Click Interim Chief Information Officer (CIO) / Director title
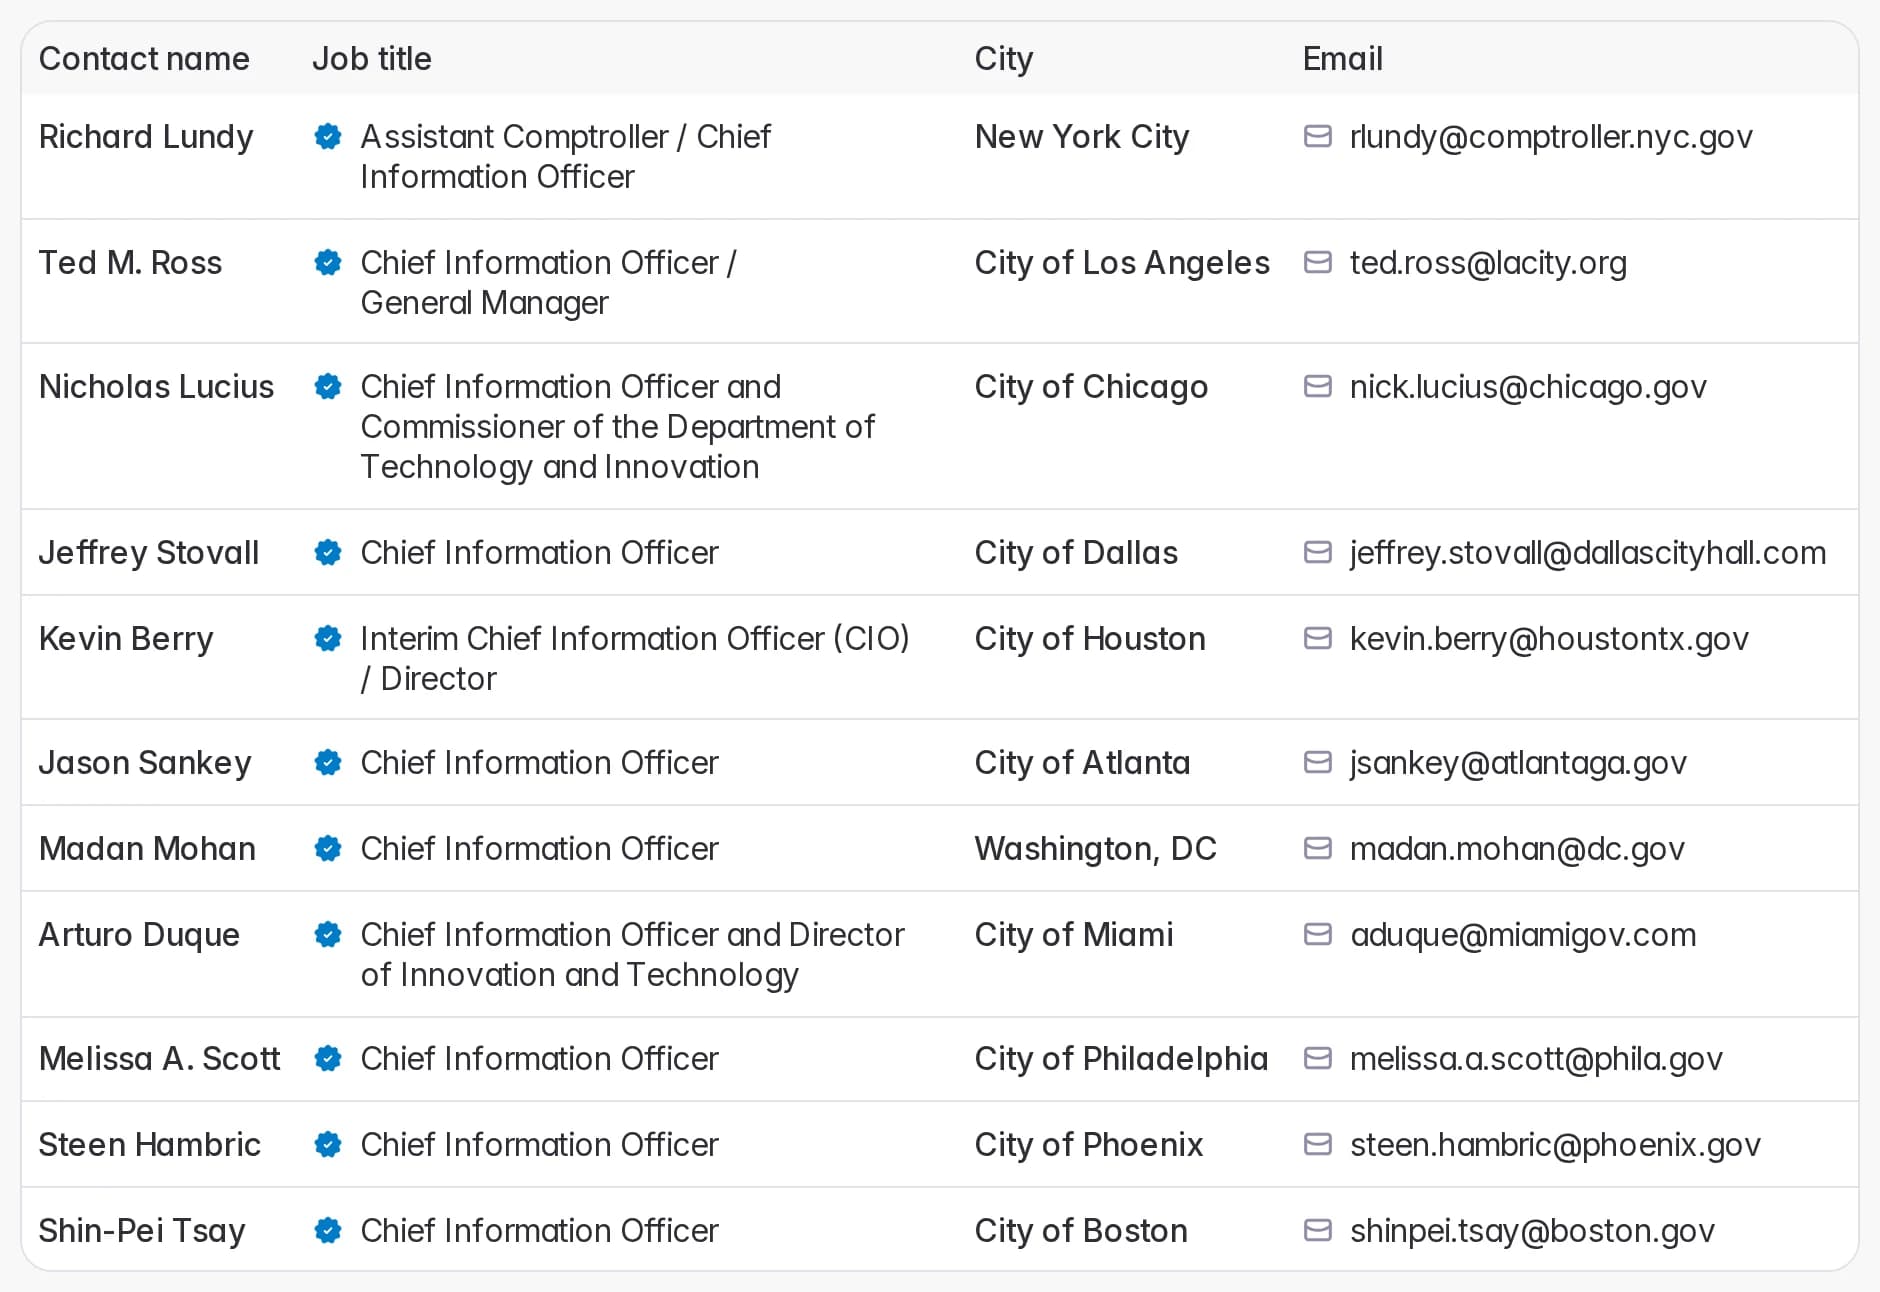 (635, 658)
